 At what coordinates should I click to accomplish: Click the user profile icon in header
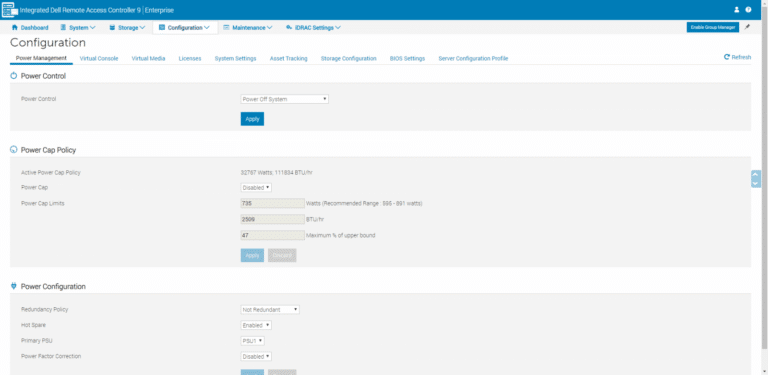737,10
